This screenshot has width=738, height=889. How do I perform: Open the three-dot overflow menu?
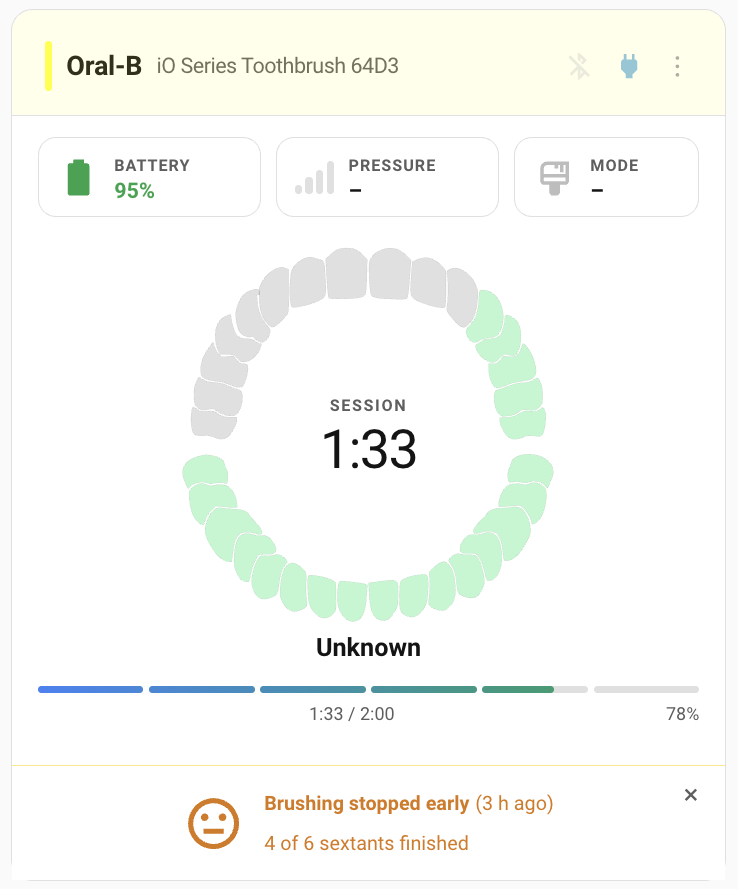click(x=677, y=66)
